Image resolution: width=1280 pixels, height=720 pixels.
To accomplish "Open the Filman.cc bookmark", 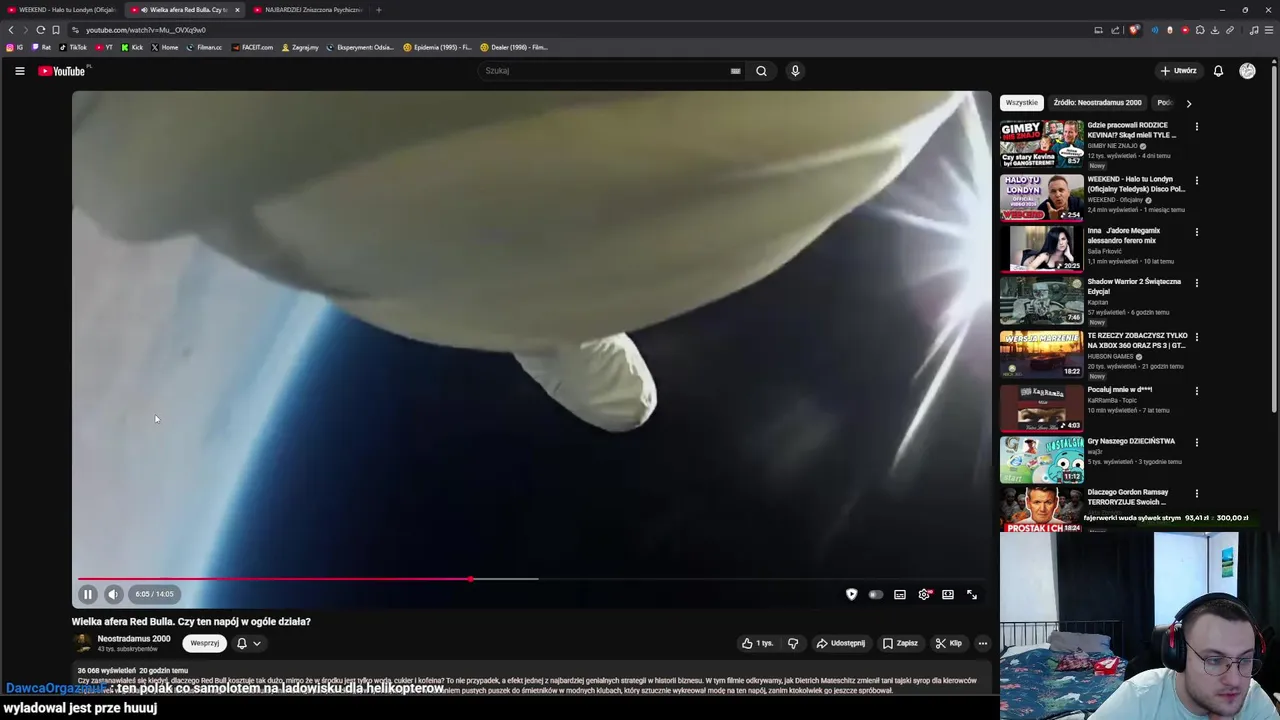I will coord(205,47).
